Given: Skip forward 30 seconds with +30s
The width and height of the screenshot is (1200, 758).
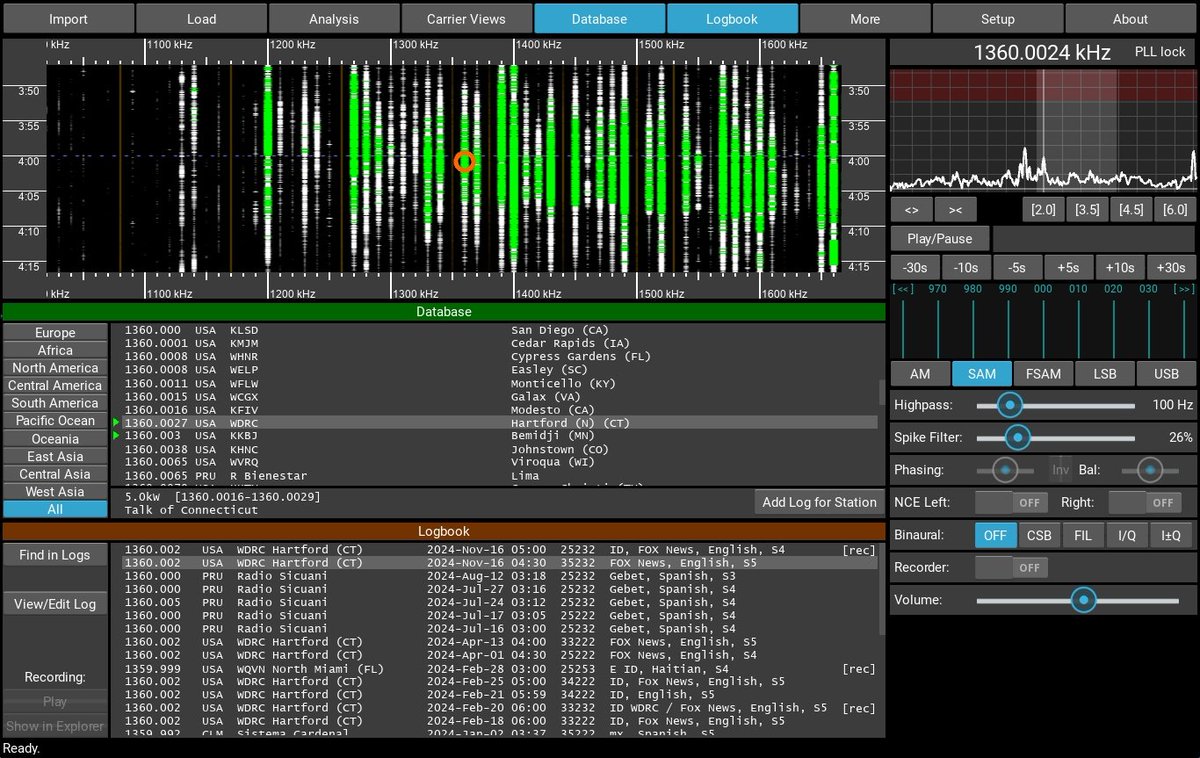Looking at the screenshot, I should point(1171,268).
